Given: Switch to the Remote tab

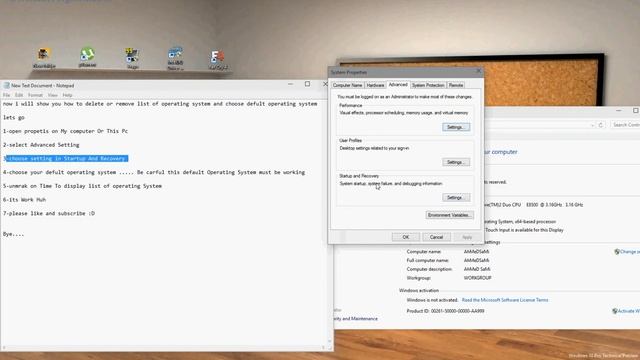Looking at the screenshot, I should (456, 85).
